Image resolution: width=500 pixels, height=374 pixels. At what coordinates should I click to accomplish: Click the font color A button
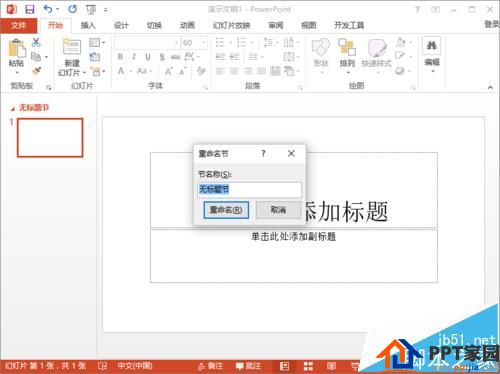(121, 71)
